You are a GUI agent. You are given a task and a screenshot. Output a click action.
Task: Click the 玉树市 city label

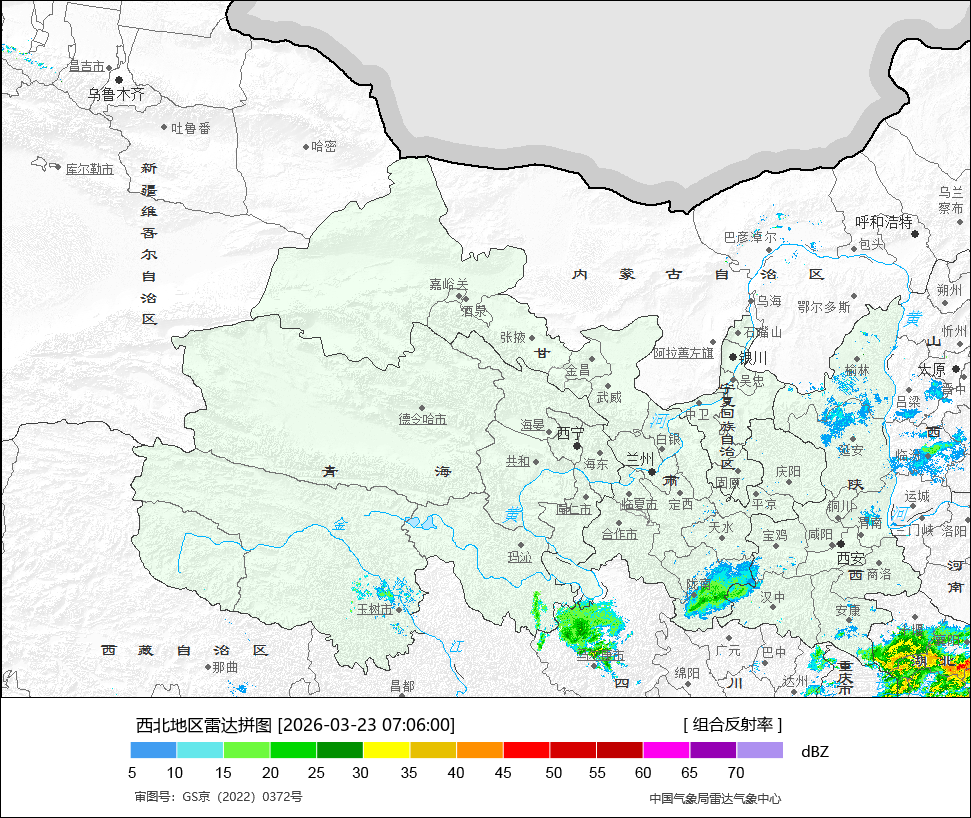(375, 609)
